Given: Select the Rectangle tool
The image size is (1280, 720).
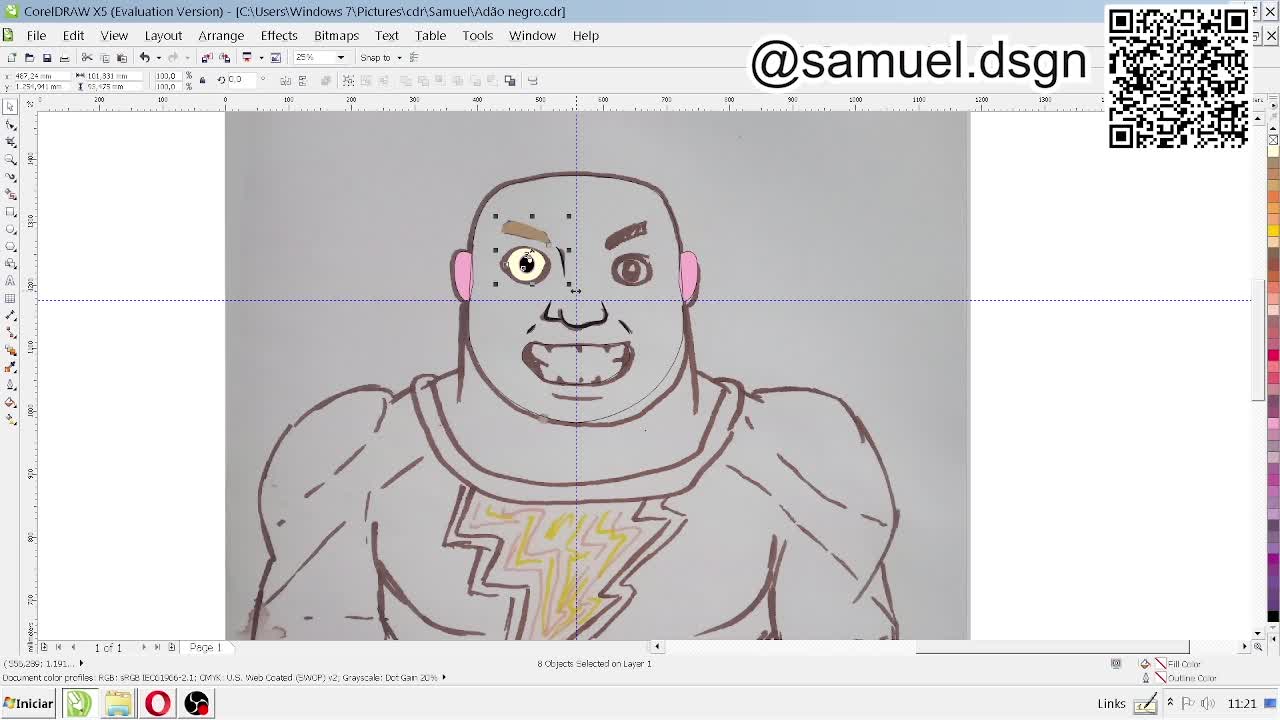Looking at the screenshot, I should click(x=11, y=212).
